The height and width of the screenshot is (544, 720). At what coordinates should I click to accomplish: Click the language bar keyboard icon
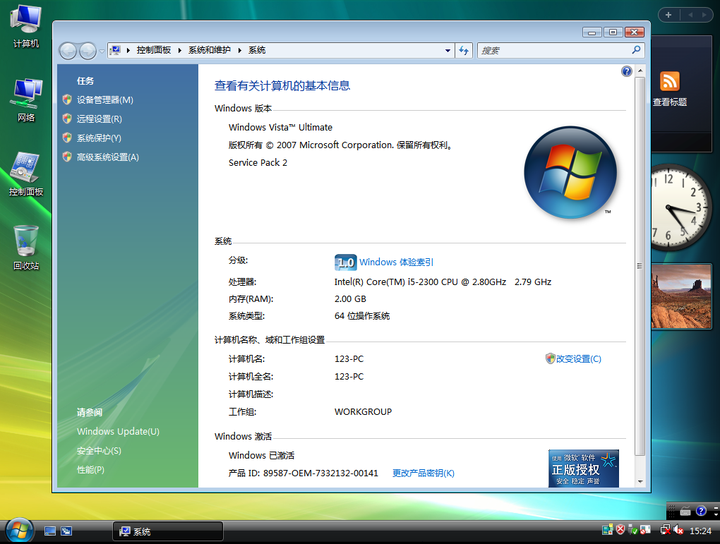pyautogui.click(x=686, y=510)
